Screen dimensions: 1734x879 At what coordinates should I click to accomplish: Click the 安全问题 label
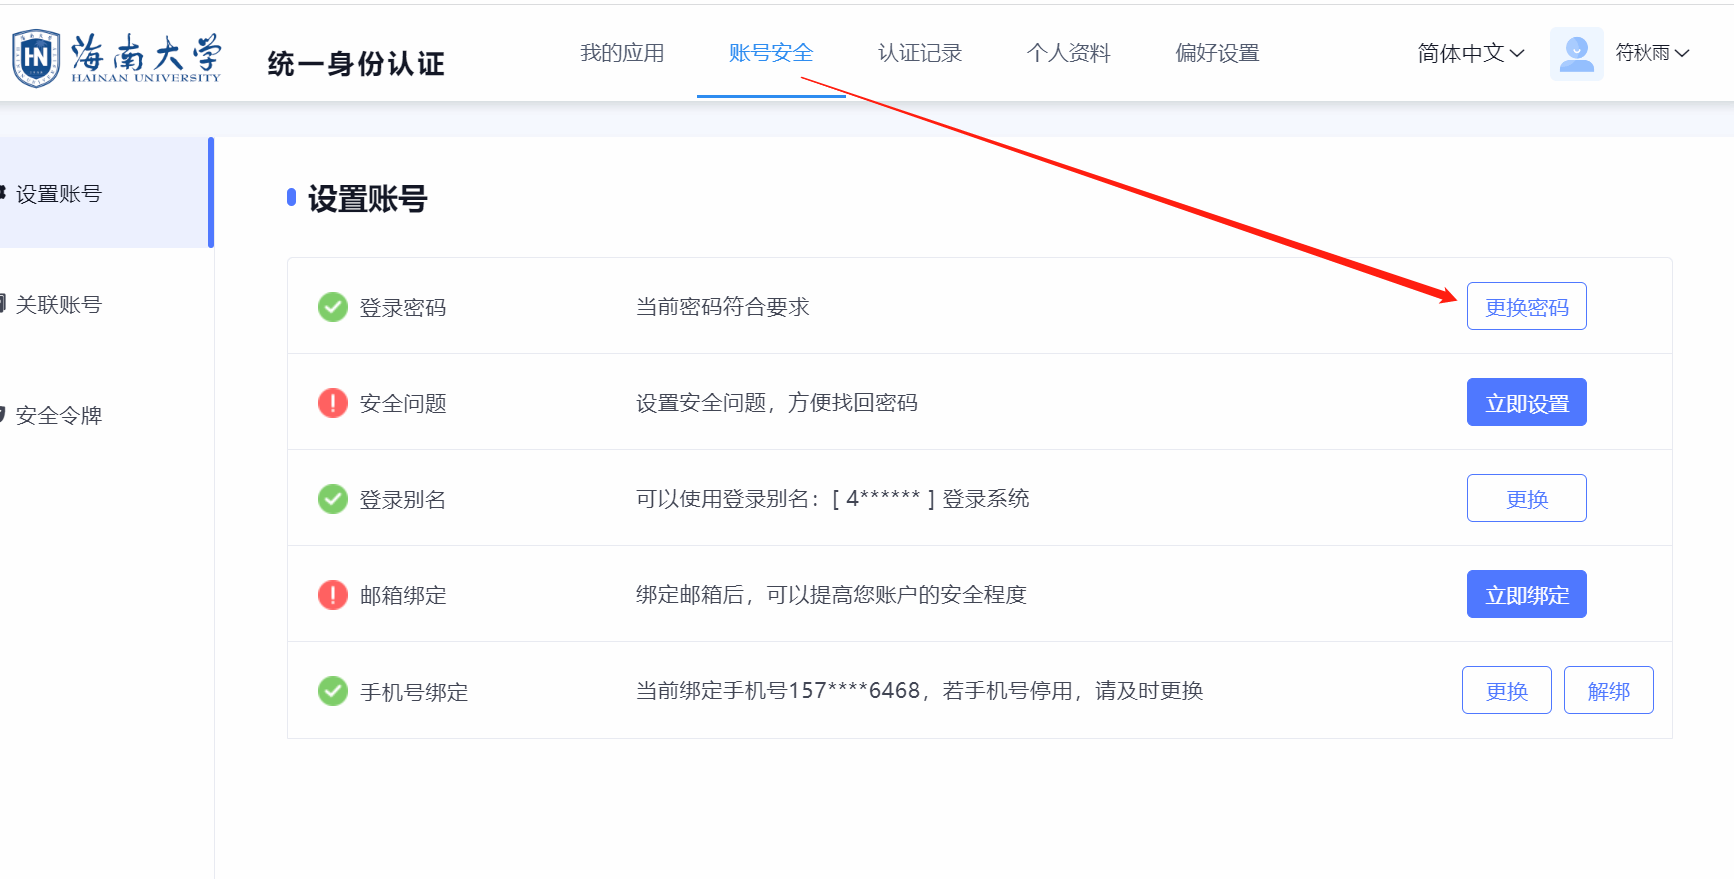click(x=403, y=404)
